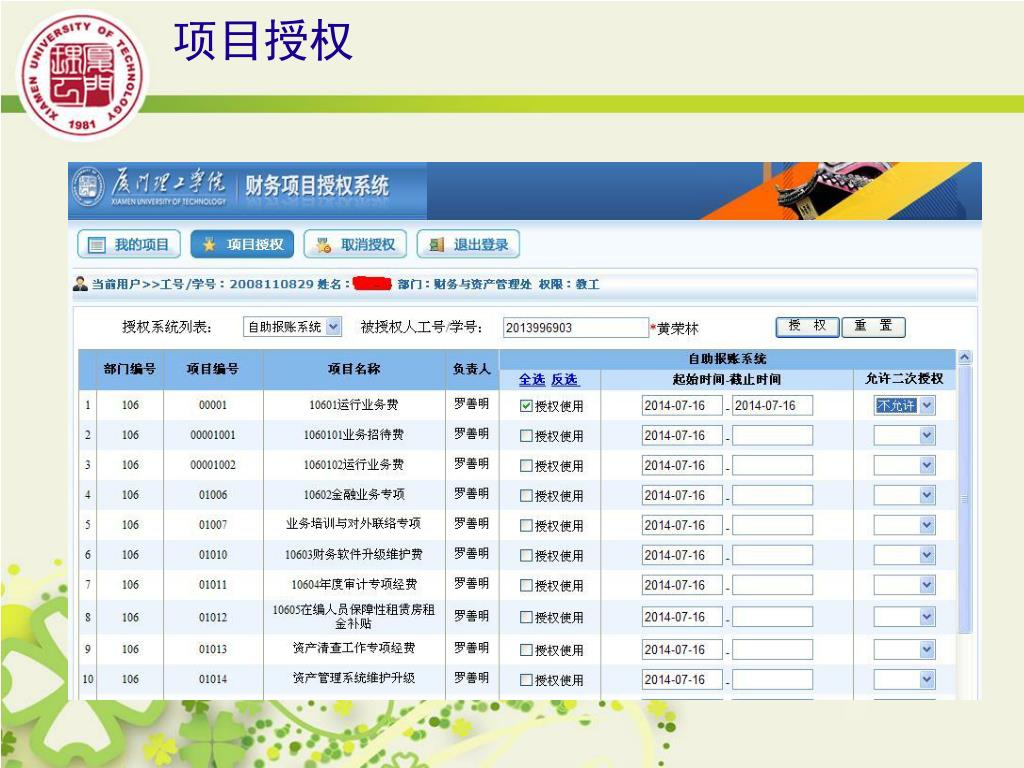
Task: Check 授权使用 for 资产清查工作专项经费
Action: coord(526,650)
